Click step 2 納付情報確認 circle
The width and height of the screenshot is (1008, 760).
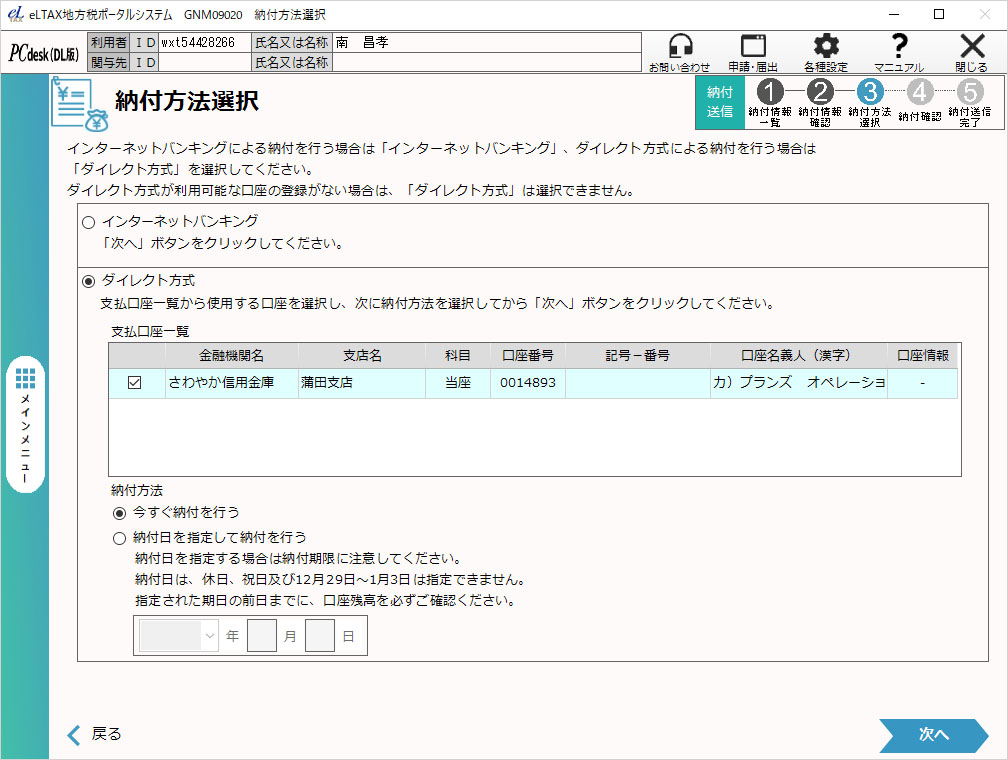(x=820, y=91)
